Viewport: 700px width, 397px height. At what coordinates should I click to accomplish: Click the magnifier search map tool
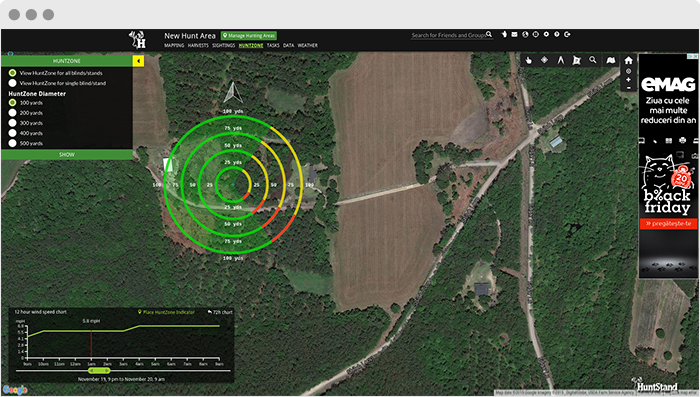coord(592,60)
